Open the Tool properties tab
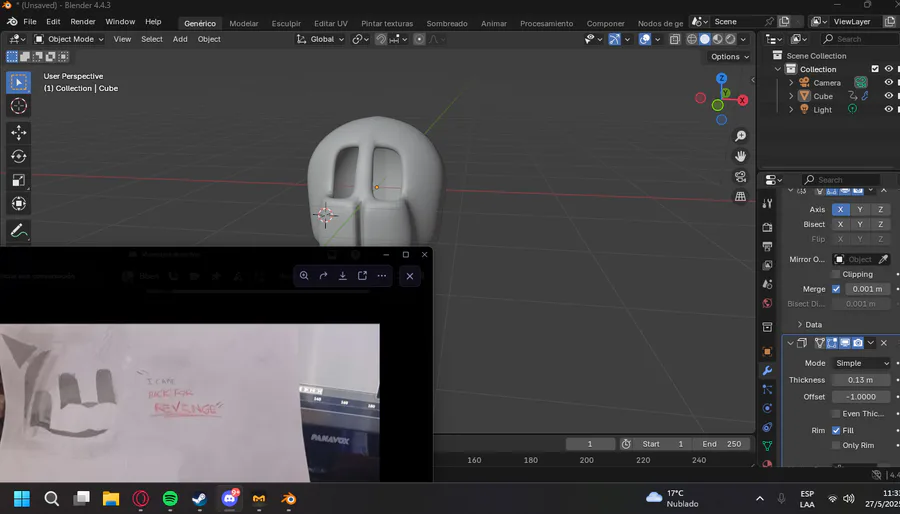The height and width of the screenshot is (514, 900). click(x=767, y=203)
